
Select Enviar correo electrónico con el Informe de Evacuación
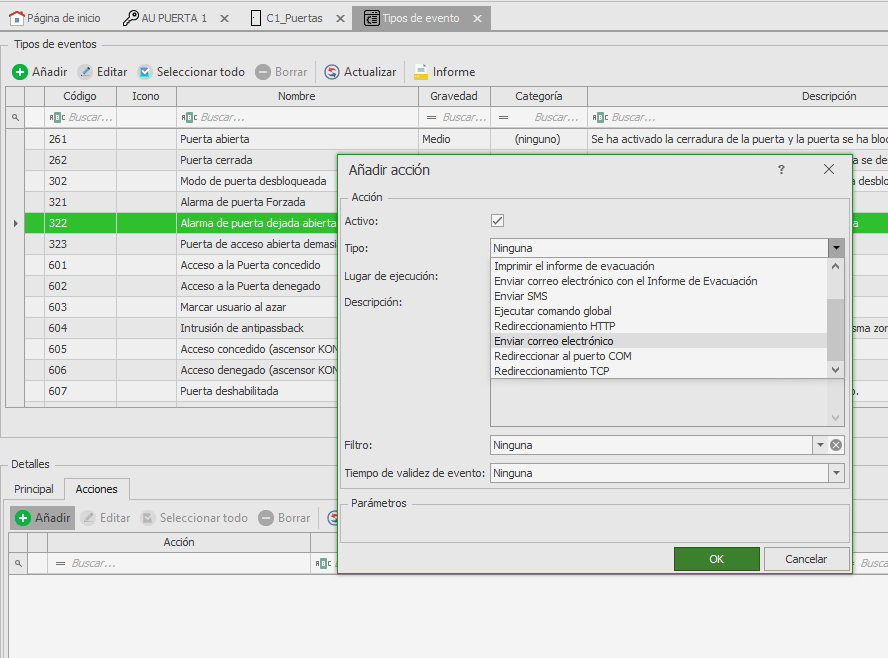[659, 281]
